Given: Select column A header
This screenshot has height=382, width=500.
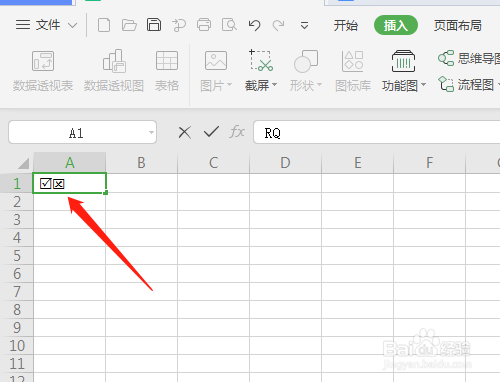Looking at the screenshot, I should tap(70, 163).
